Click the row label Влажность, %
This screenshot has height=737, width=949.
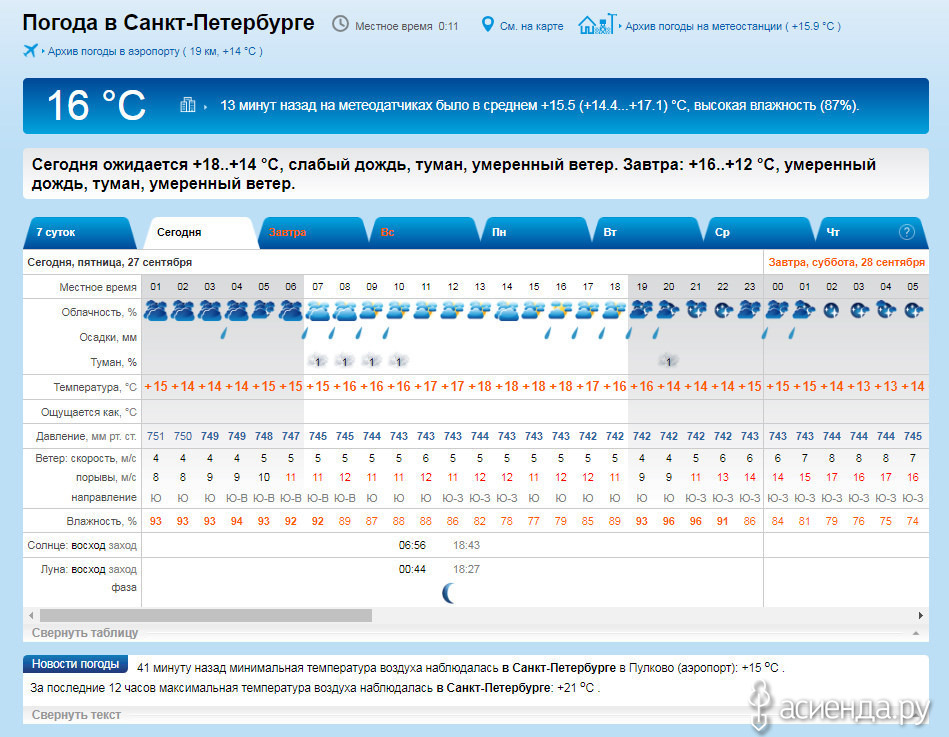pos(101,521)
